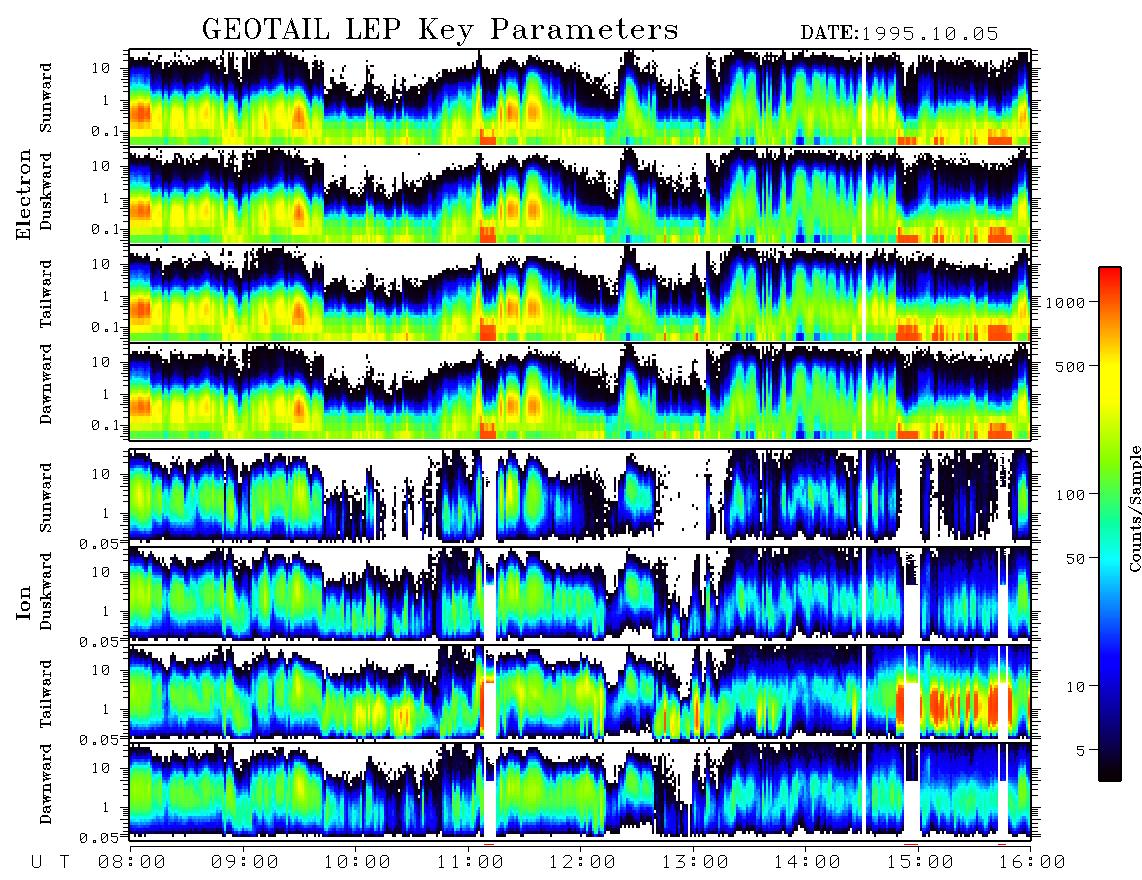Click the "5" color scale value
Screen dimensions: 1142x880
1080,750
